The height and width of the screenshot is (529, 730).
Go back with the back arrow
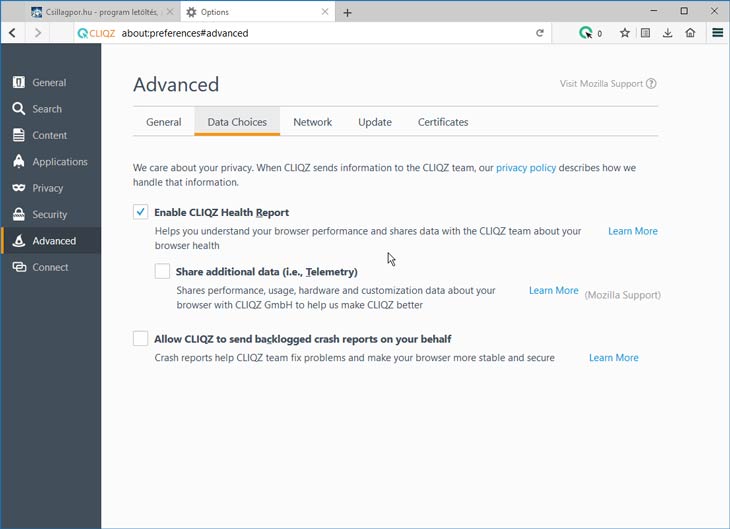(x=13, y=33)
